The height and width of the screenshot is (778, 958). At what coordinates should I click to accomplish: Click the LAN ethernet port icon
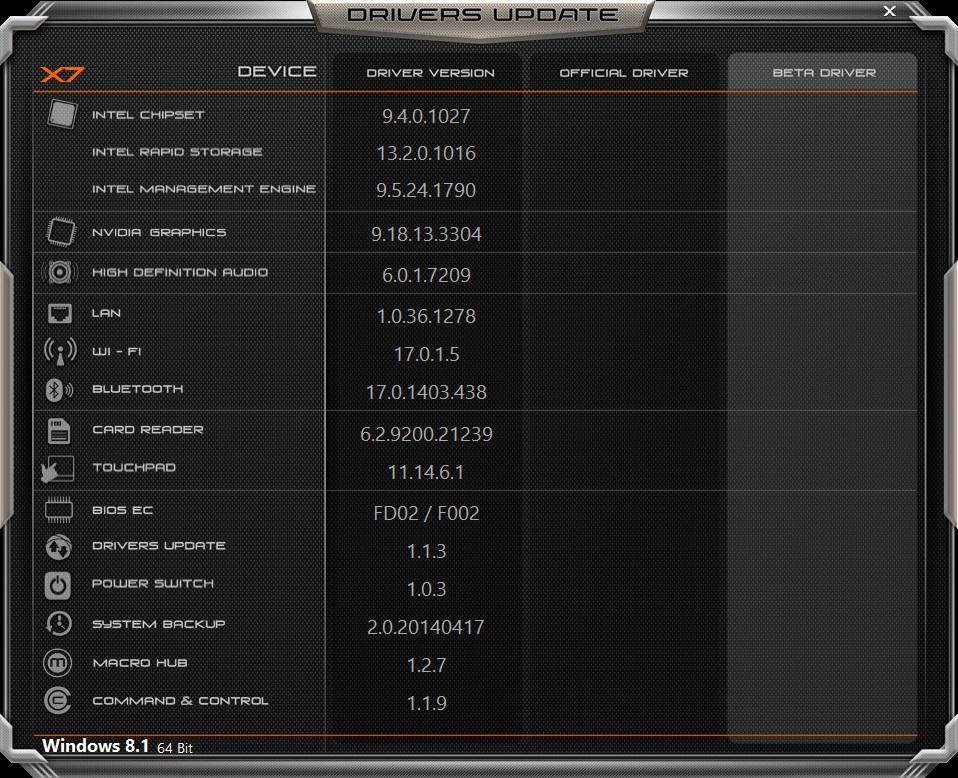click(59, 314)
